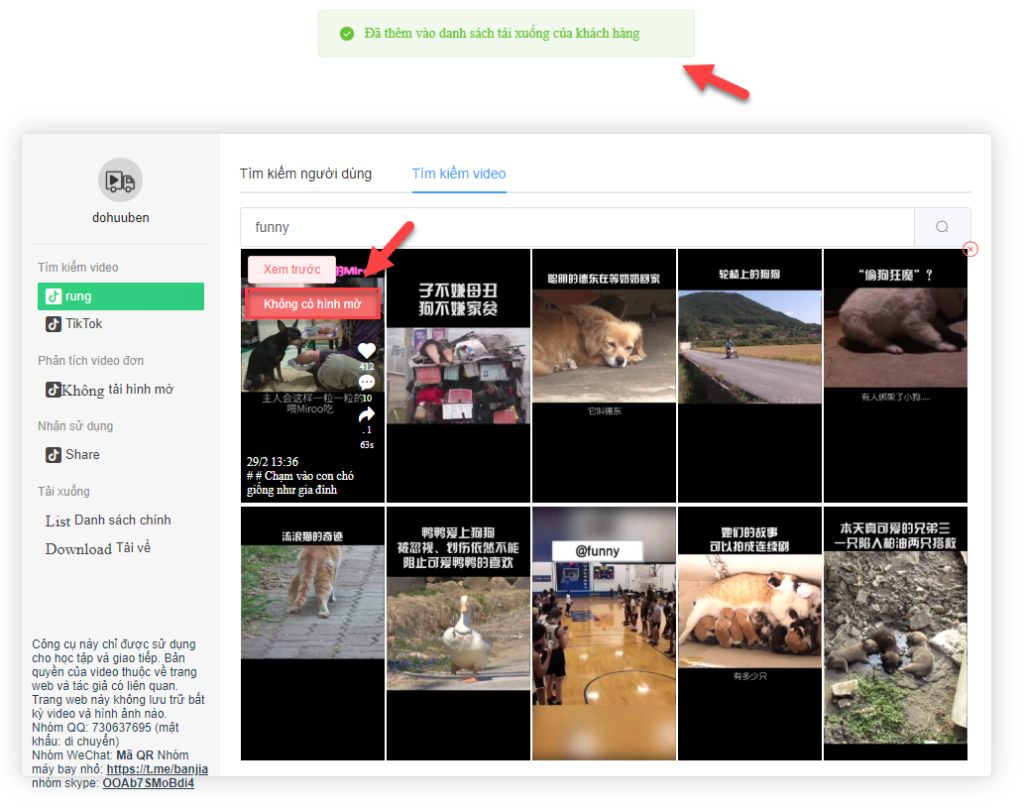Open the sleeping brown dog video thumbnail
The height and width of the screenshot is (810, 1024).
coord(604,376)
